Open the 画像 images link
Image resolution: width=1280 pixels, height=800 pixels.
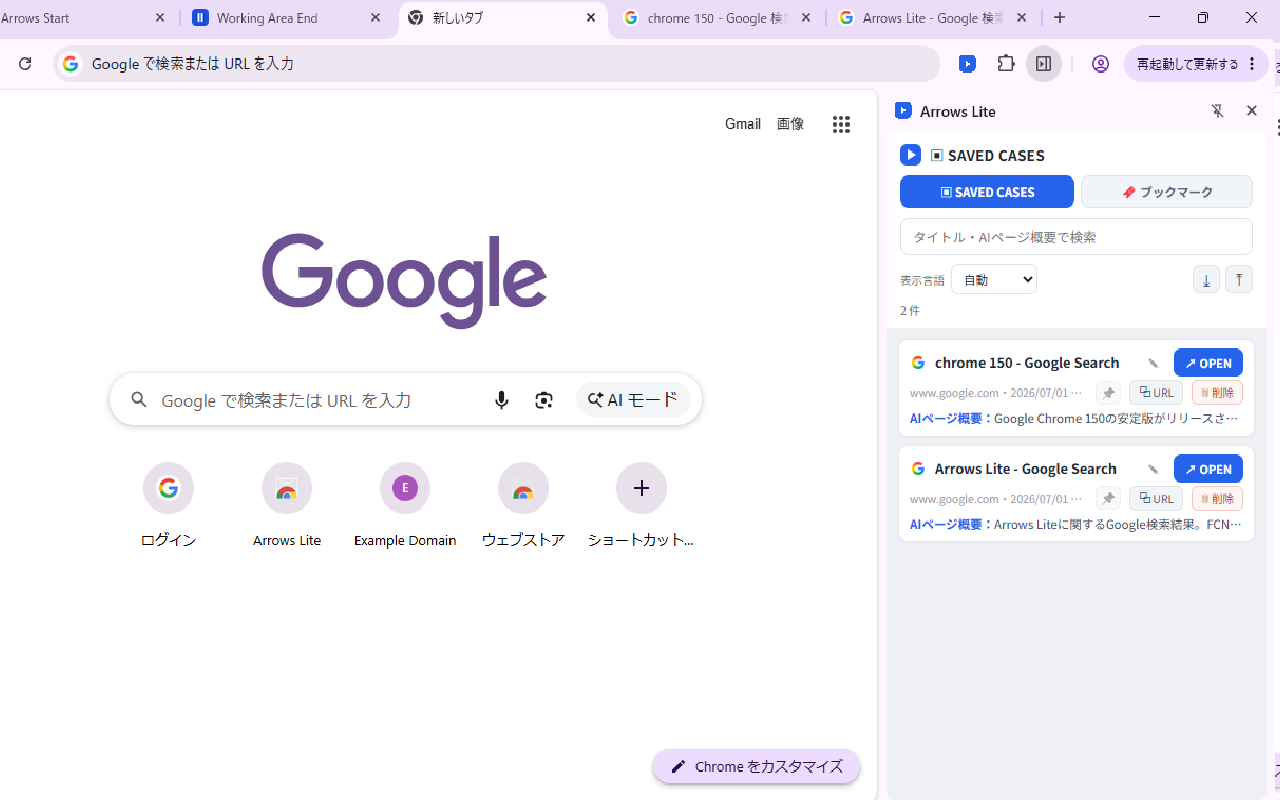[790, 124]
